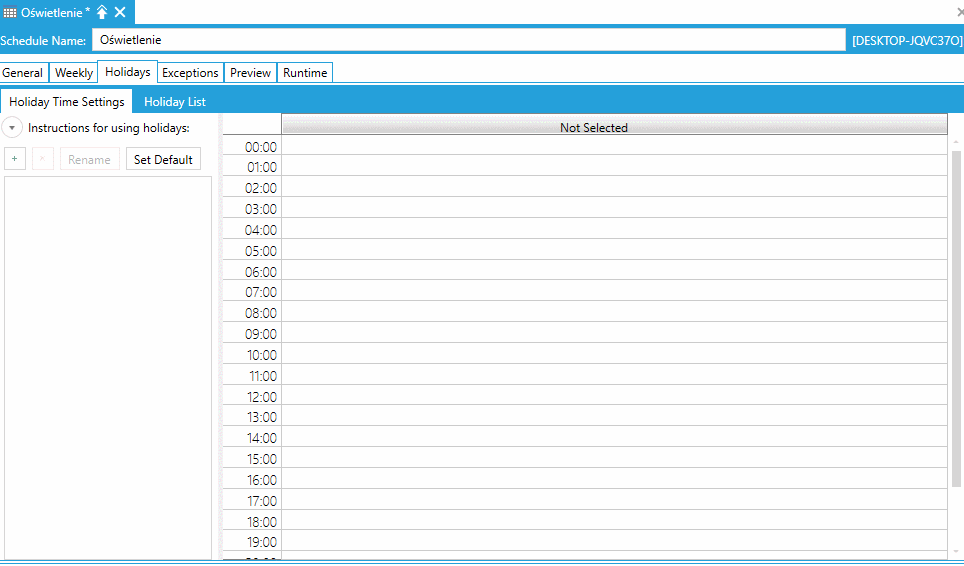
Task: Click the scrollbar down arrow at bottom right
Action: point(956,551)
